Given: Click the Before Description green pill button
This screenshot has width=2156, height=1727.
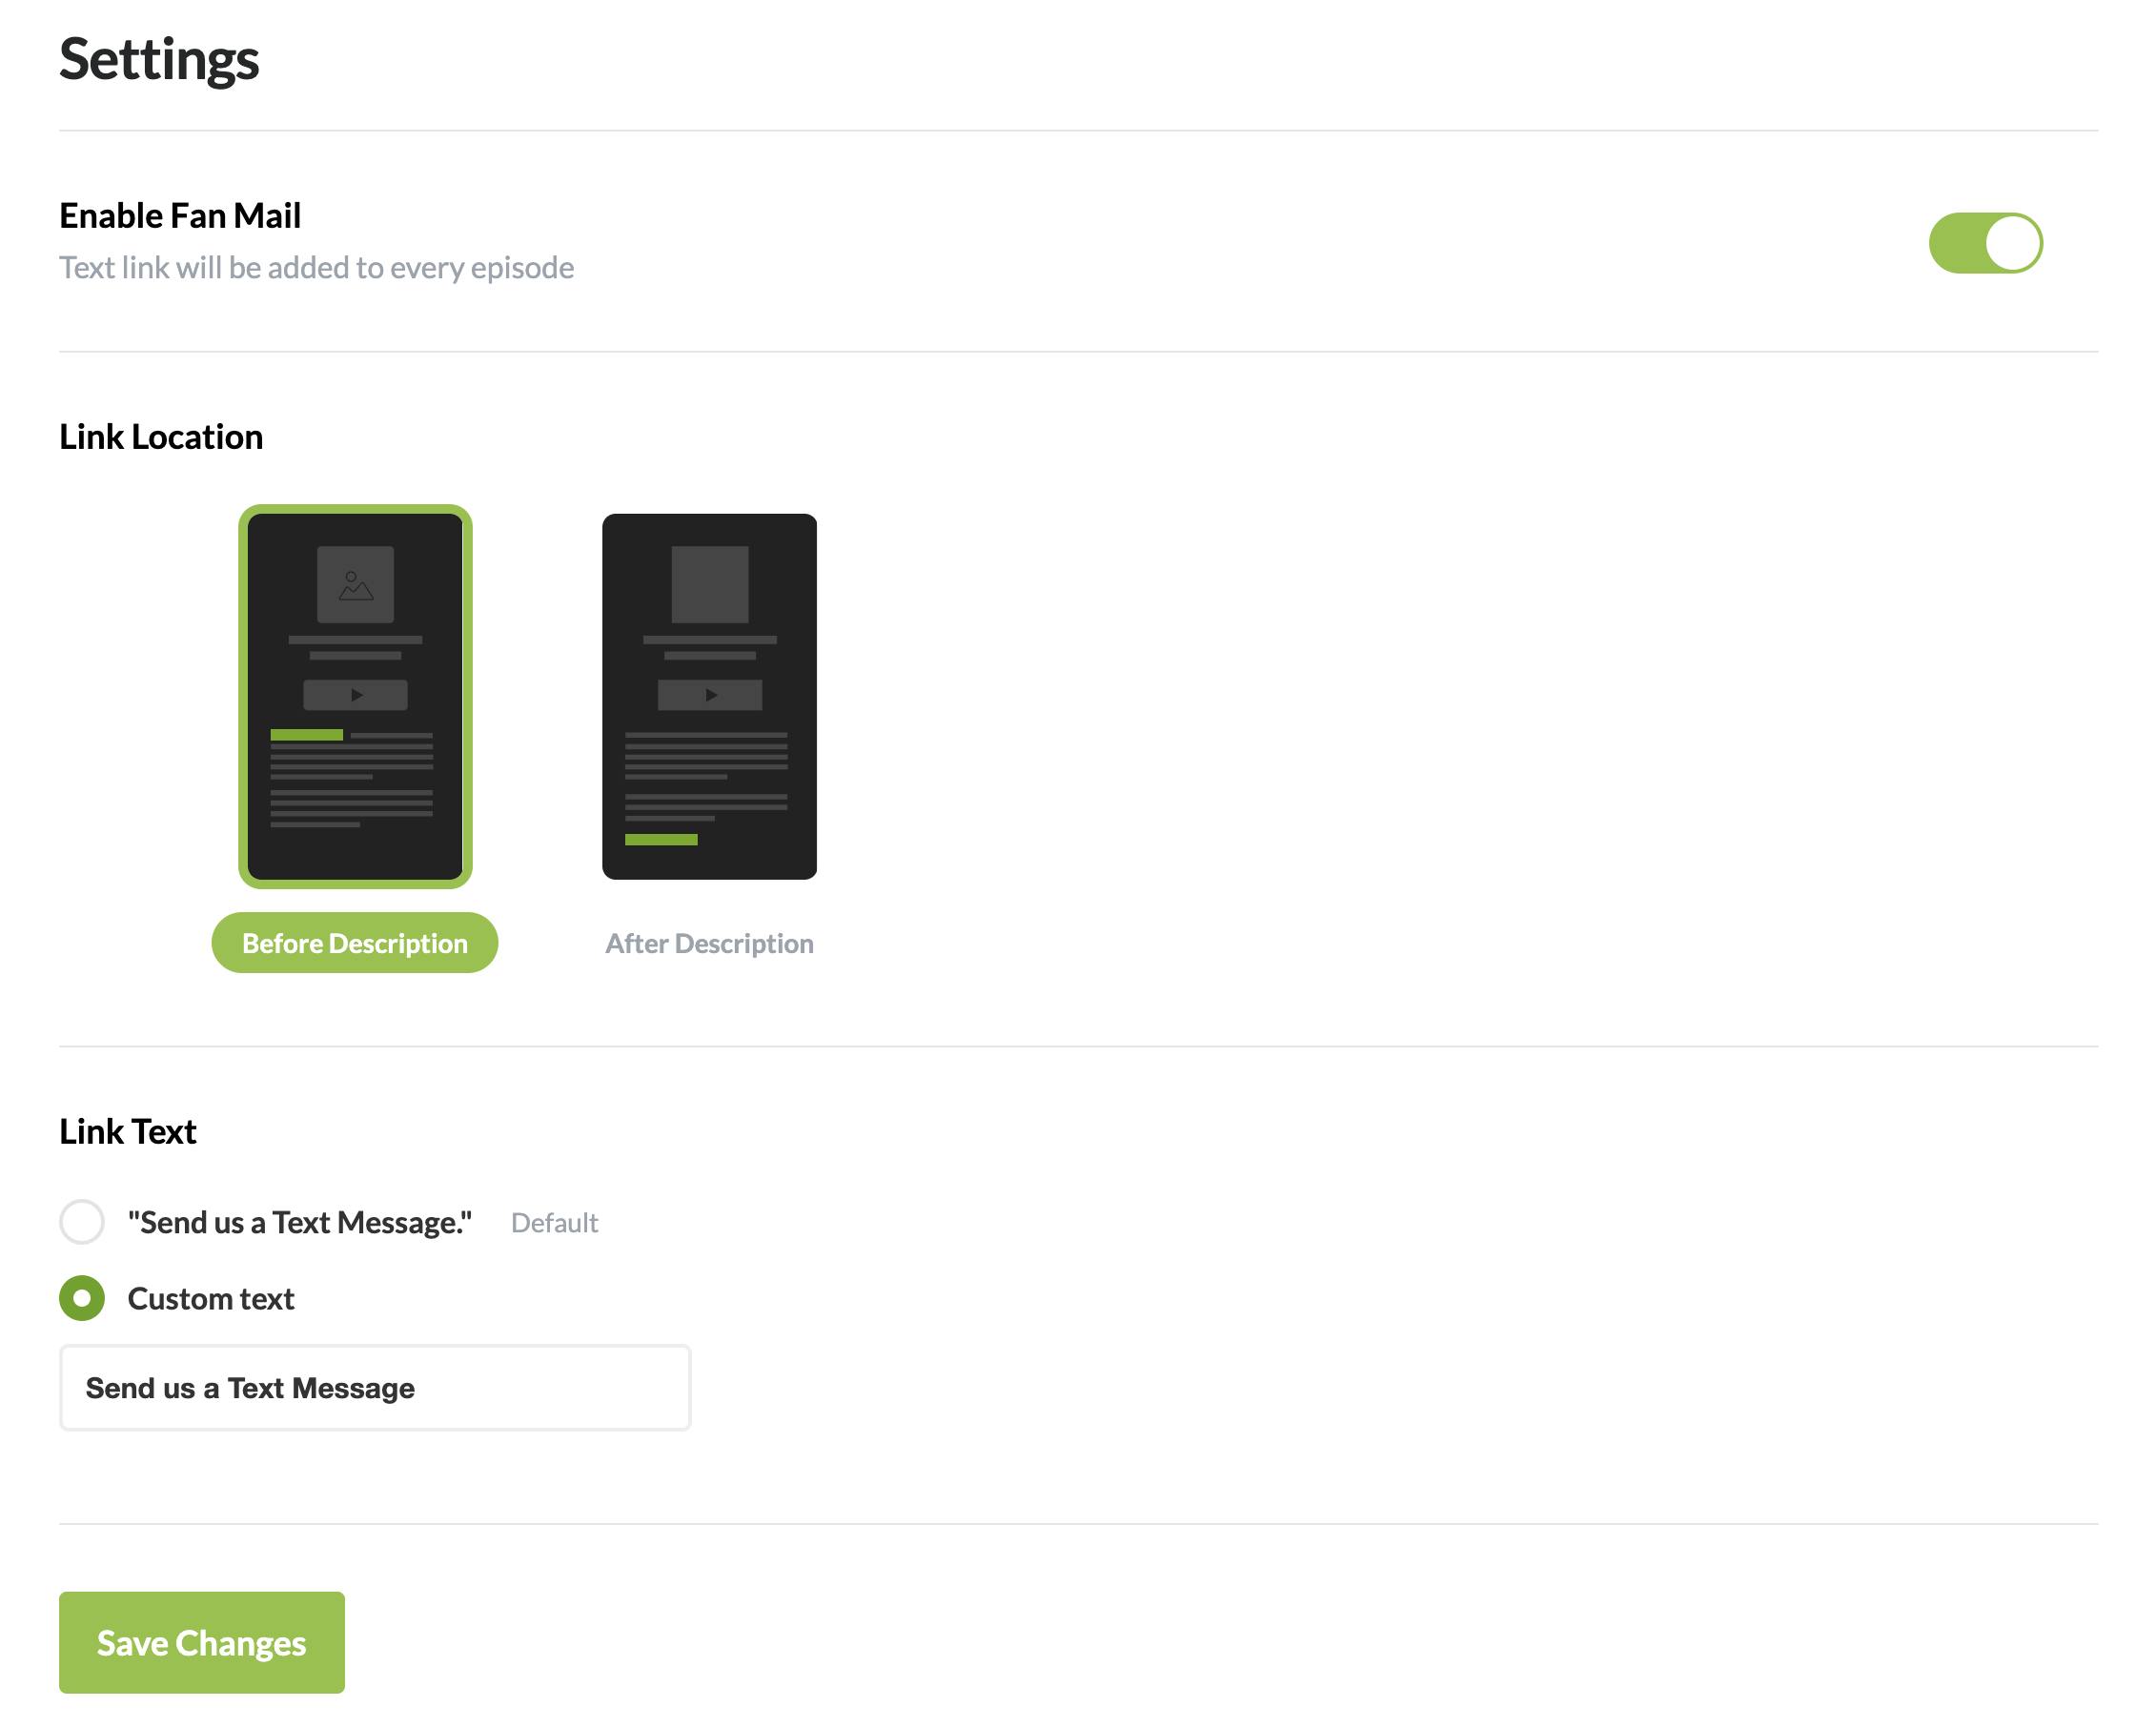Looking at the screenshot, I should (355, 943).
